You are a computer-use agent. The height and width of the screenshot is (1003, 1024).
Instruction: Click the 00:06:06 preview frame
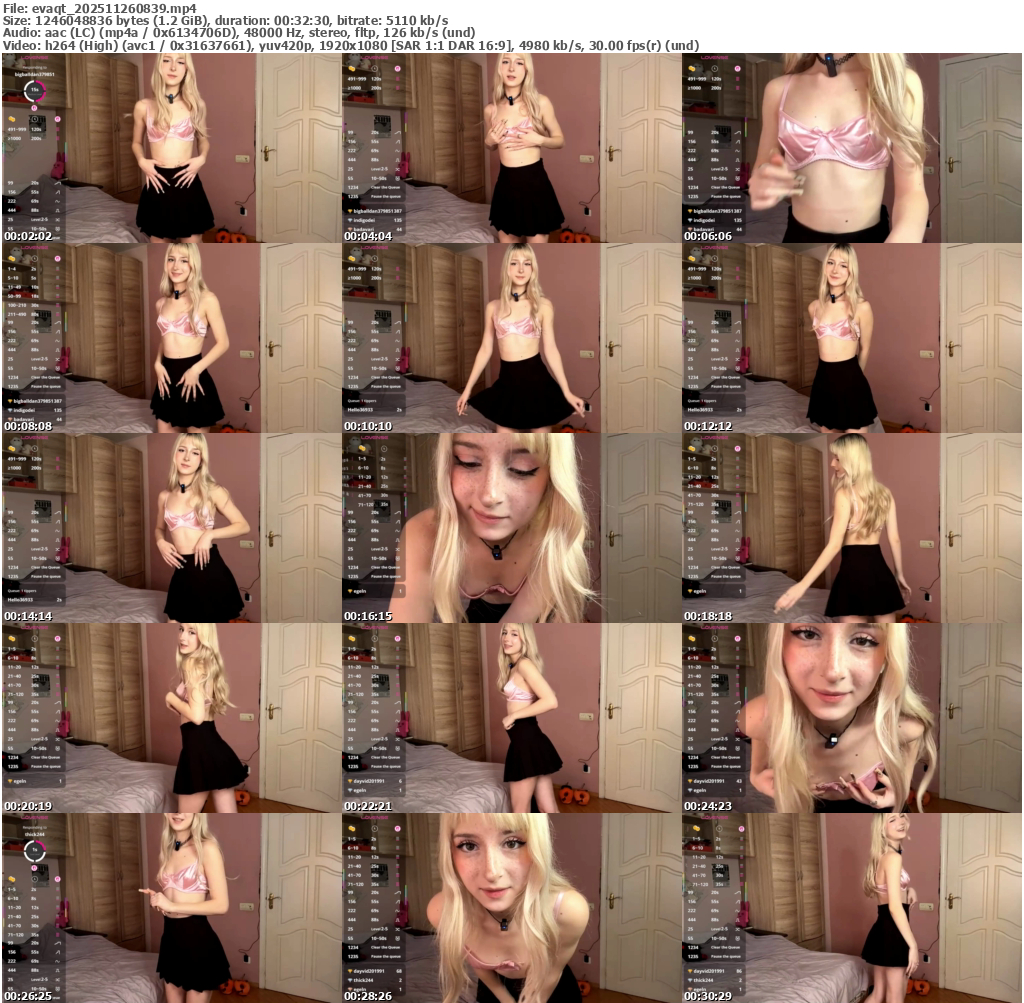click(852, 148)
